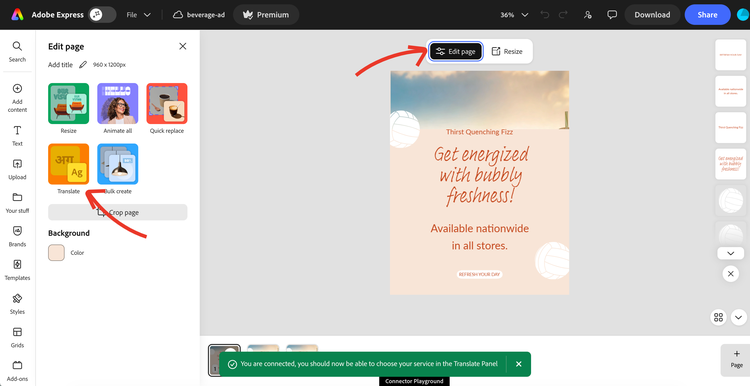This screenshot has width=750, height=386.
Task: Close the Edit page panel
Action: pyautogui.click(x=183, y=46)
